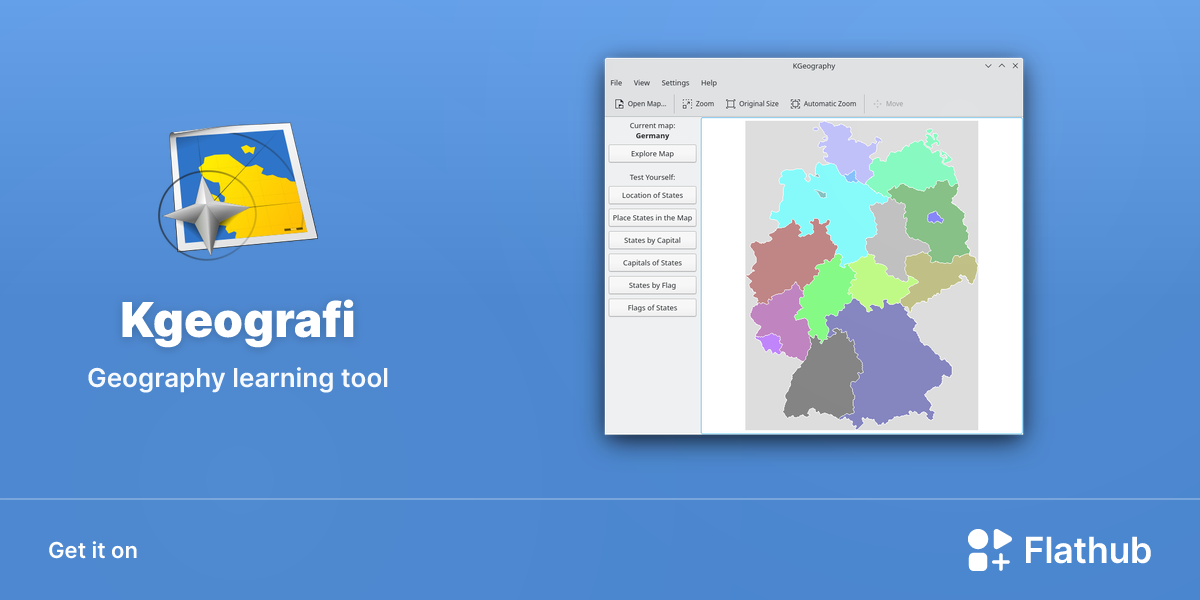
Task: Select the Zoom tool
Action: [698, 104]
